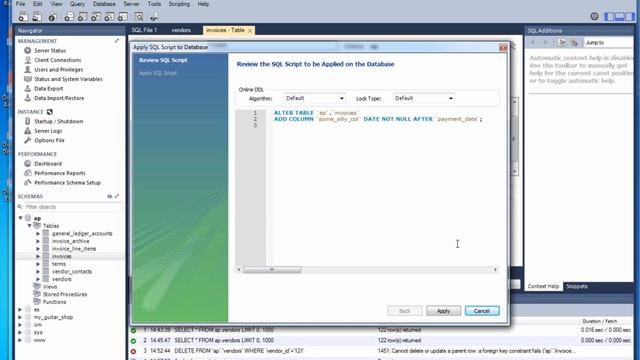Click the Filter objects search field

click(x=73, y=207)
